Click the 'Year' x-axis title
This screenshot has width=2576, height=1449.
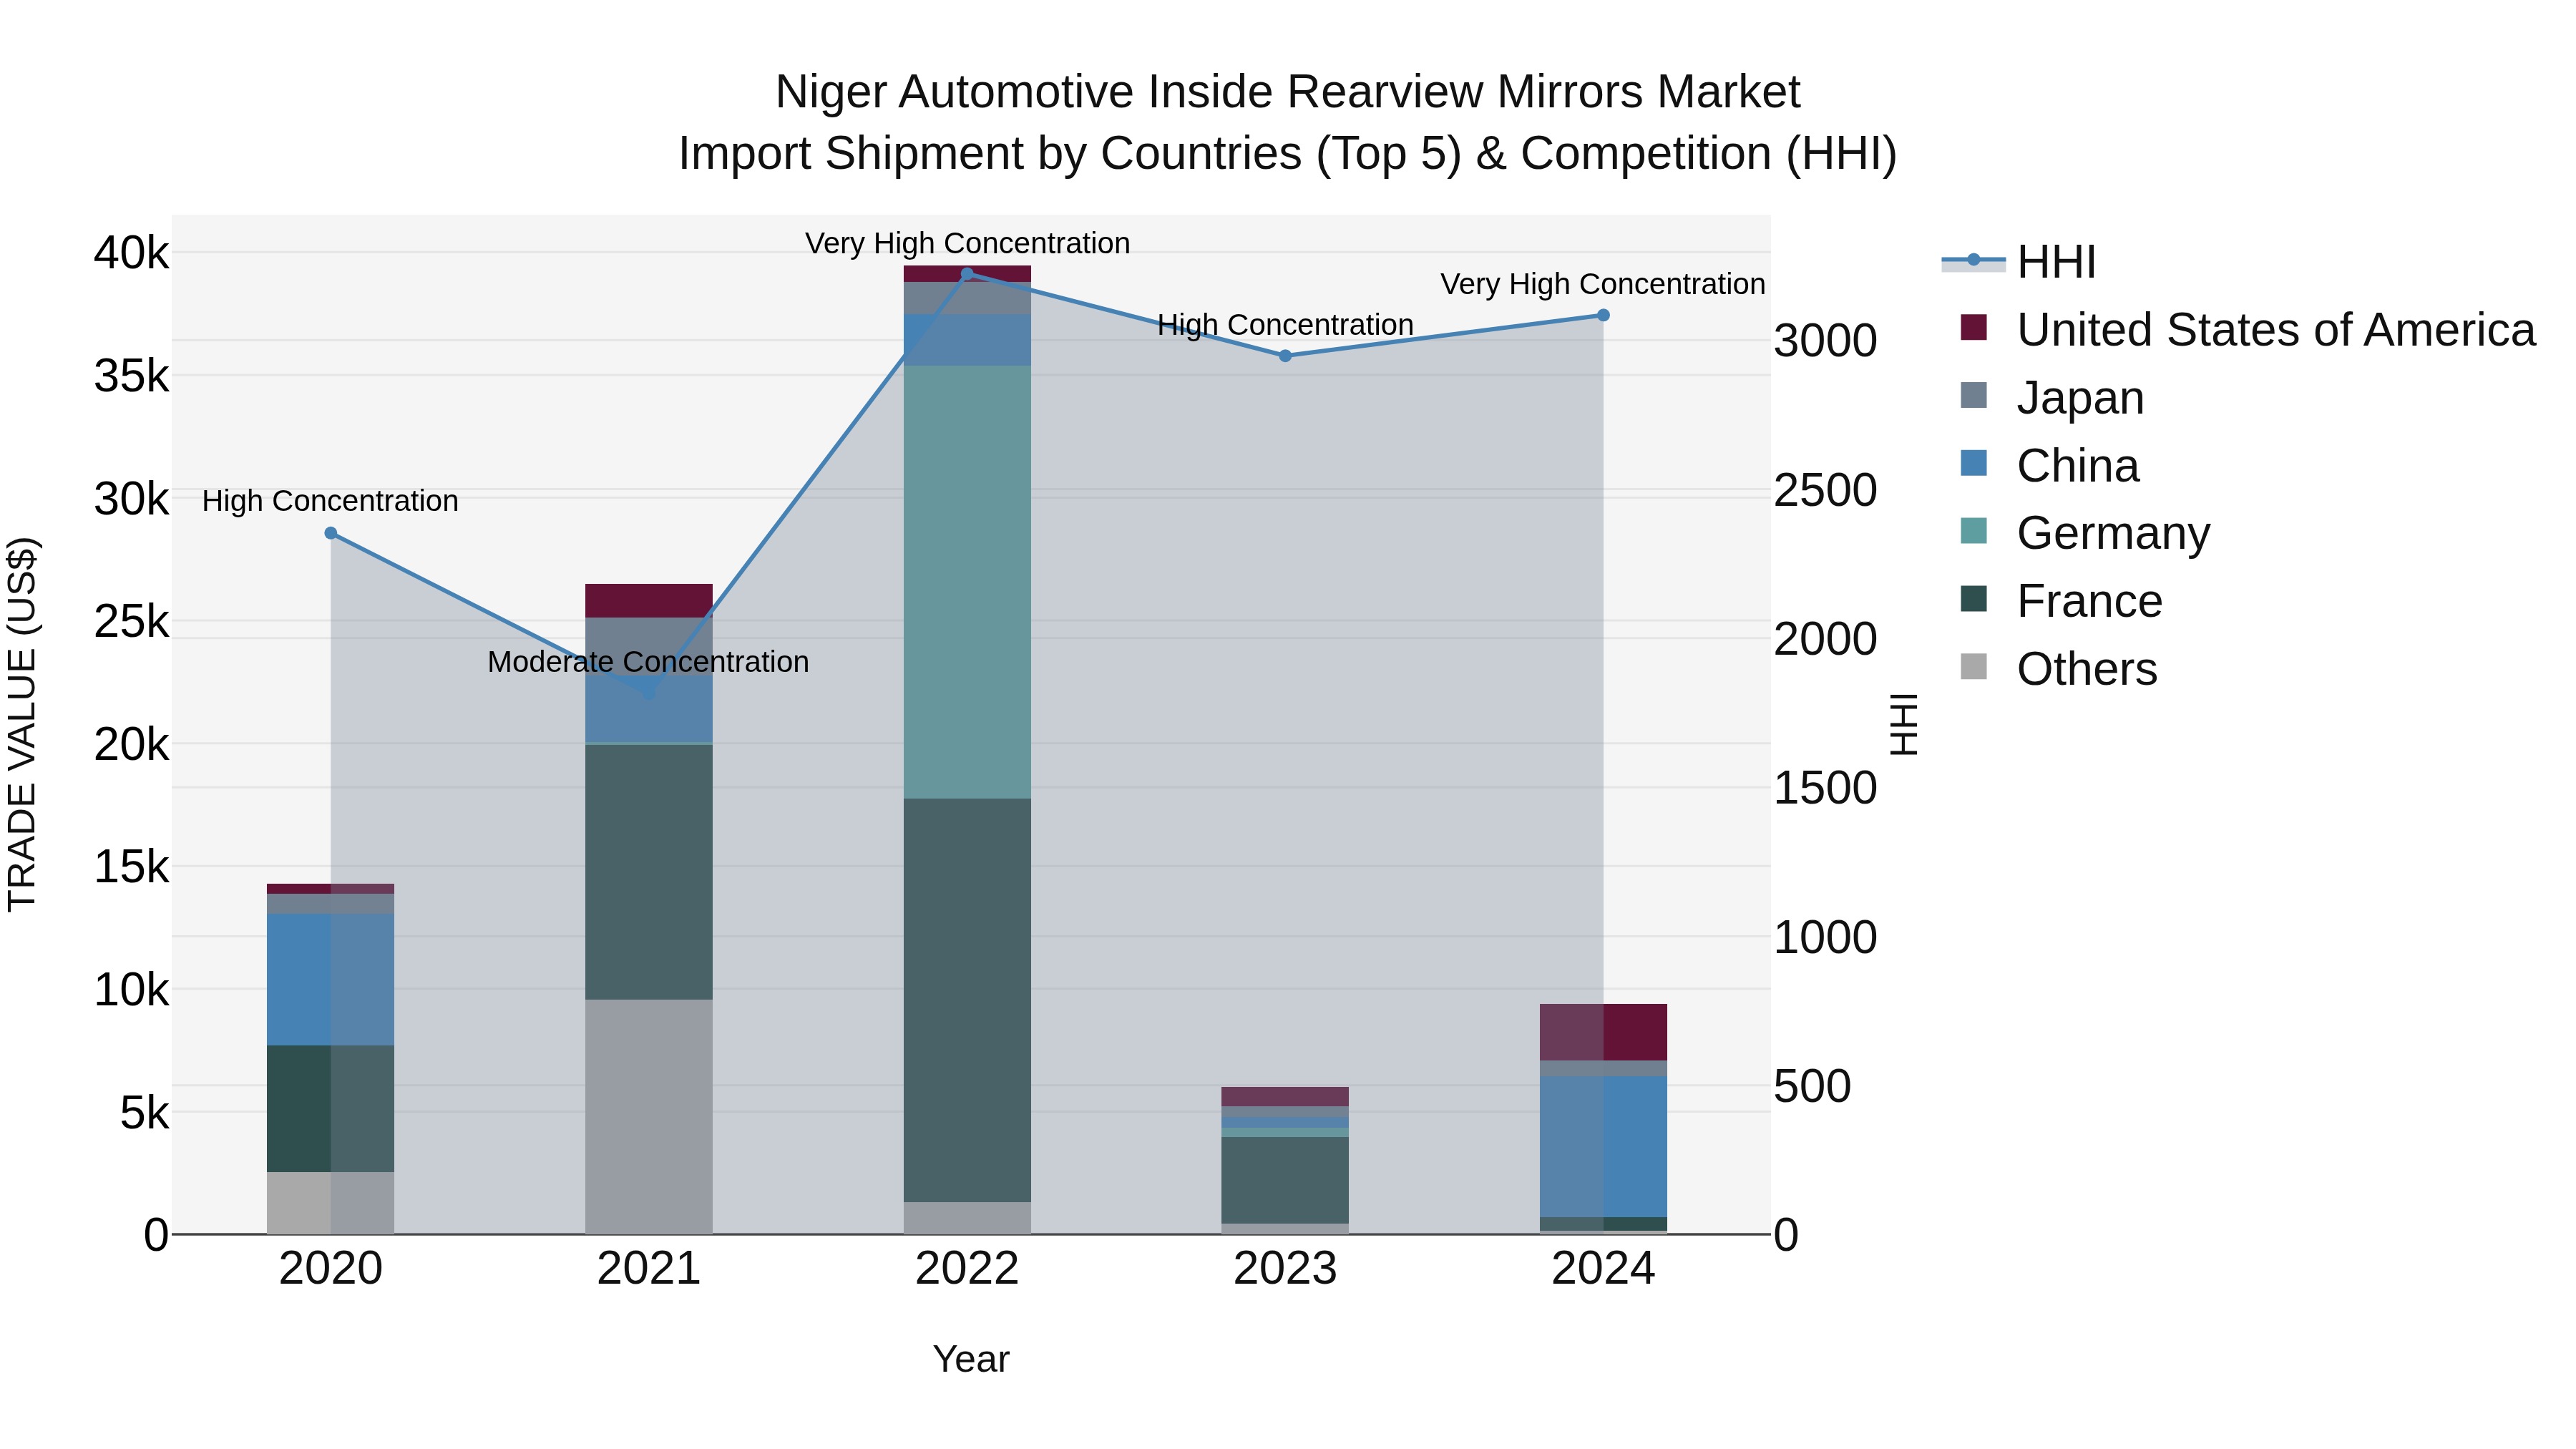pyautogui.click(x=971, y=1360)
